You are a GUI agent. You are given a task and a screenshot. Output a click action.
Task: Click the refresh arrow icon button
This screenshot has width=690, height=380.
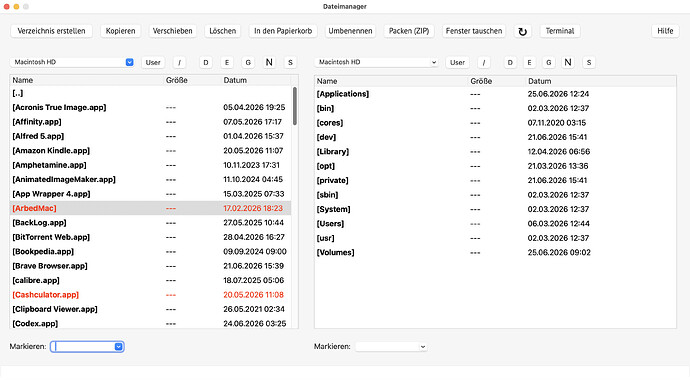point(522,31)
